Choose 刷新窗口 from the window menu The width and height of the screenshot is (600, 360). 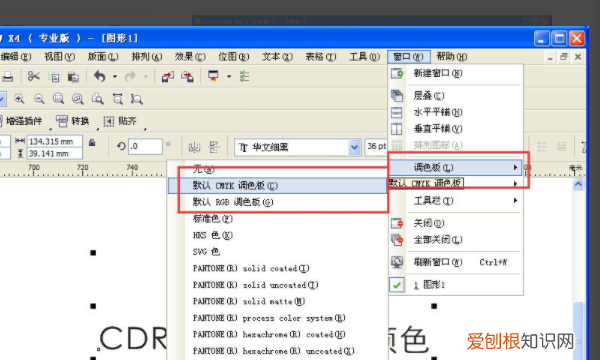(455, 262)
